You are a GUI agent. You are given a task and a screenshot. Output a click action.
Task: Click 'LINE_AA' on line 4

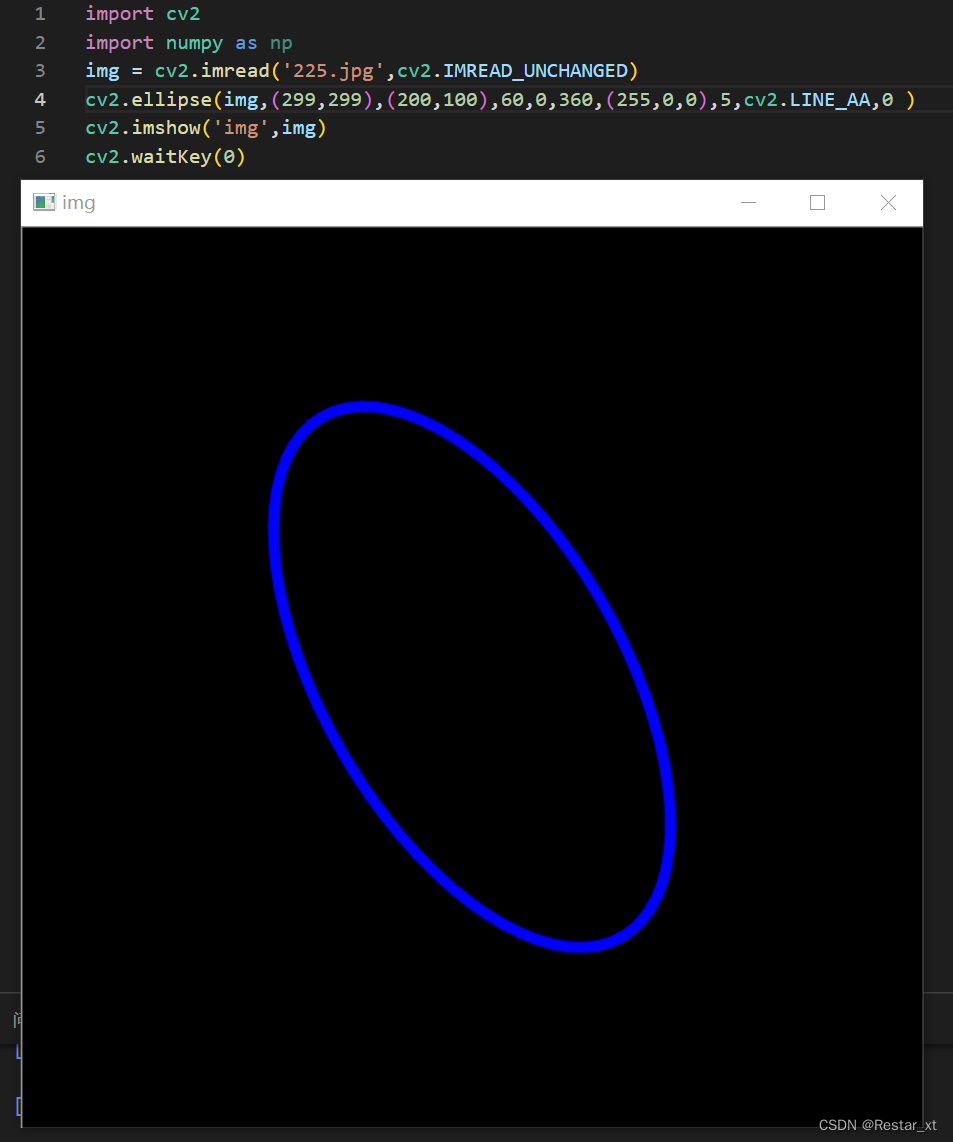pos(830,100)
